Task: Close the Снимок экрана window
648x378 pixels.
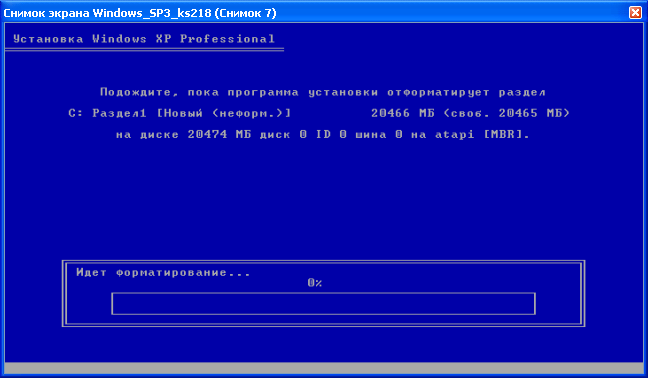Action: 635,13
